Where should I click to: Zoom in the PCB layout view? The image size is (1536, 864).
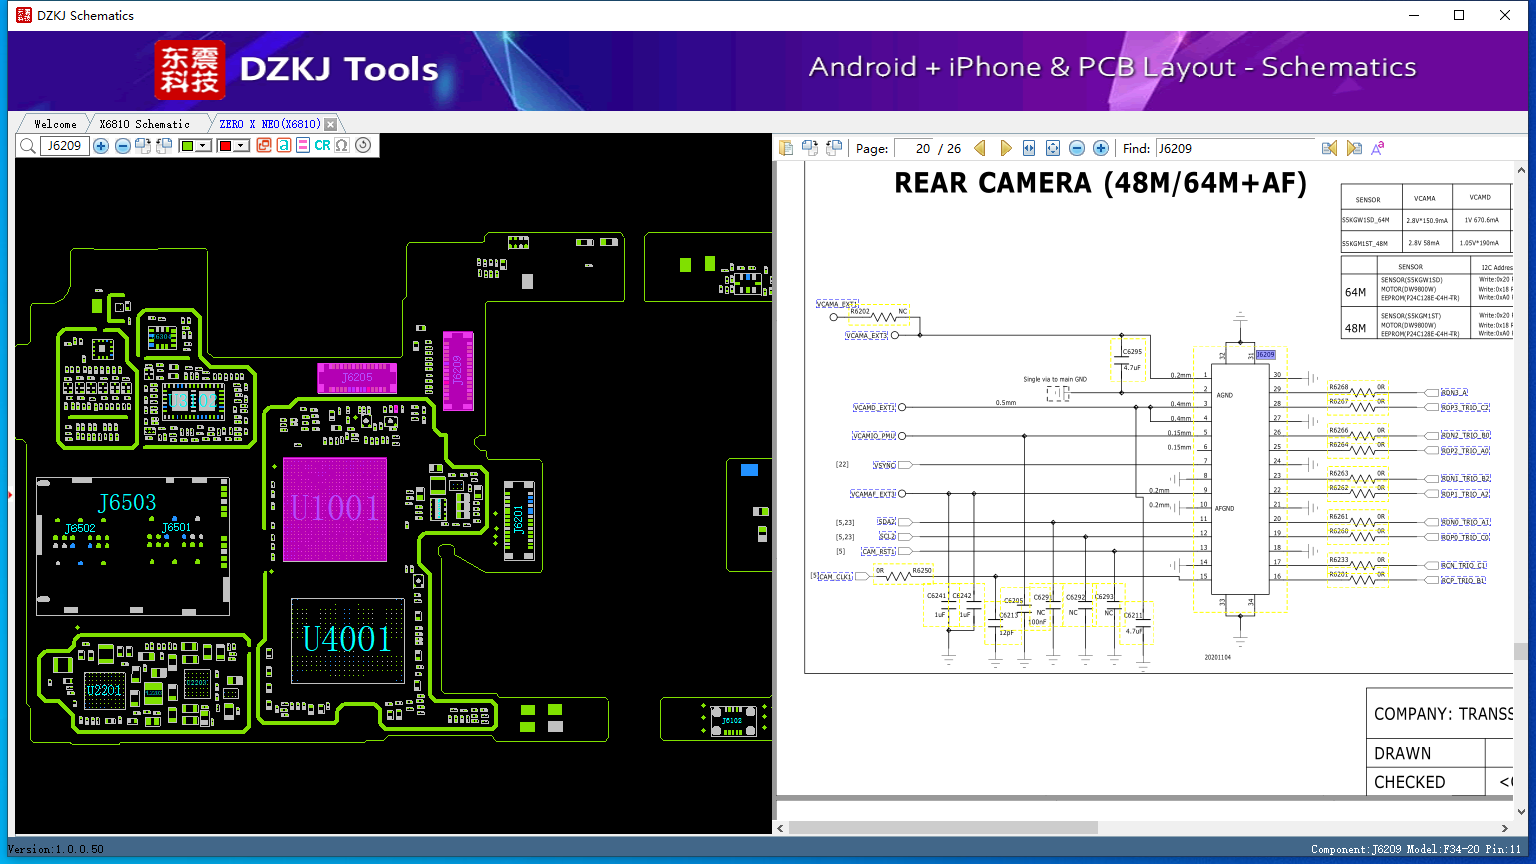(x=101, y=146)
